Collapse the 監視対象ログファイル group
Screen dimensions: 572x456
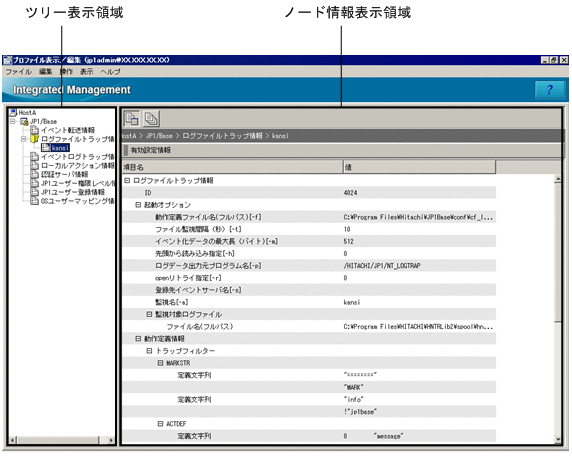[x=149, y=314]
